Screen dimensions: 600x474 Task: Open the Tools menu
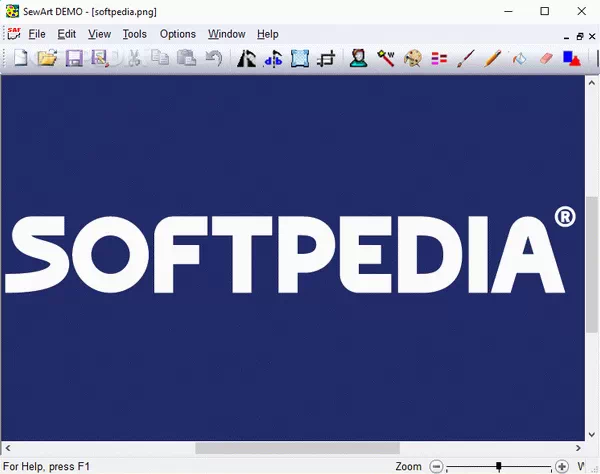135,34
